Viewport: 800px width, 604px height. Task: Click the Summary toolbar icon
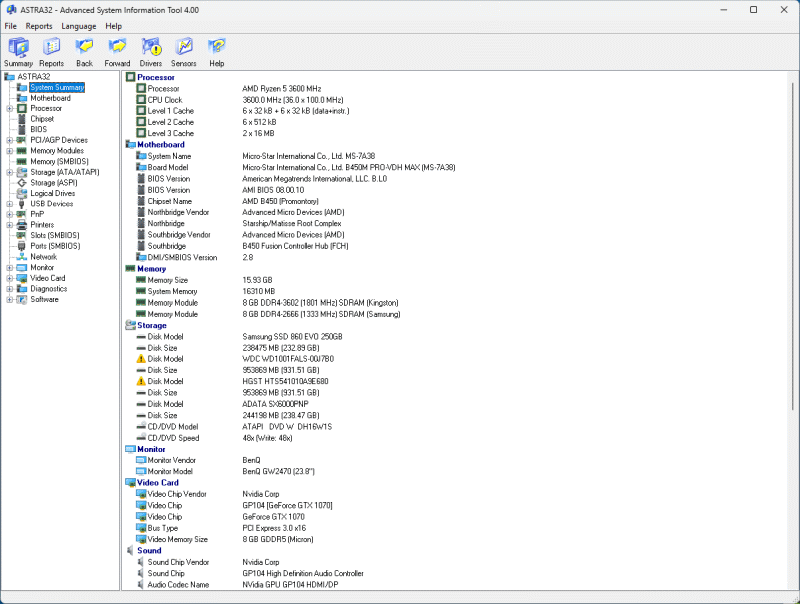click(18, 51)
